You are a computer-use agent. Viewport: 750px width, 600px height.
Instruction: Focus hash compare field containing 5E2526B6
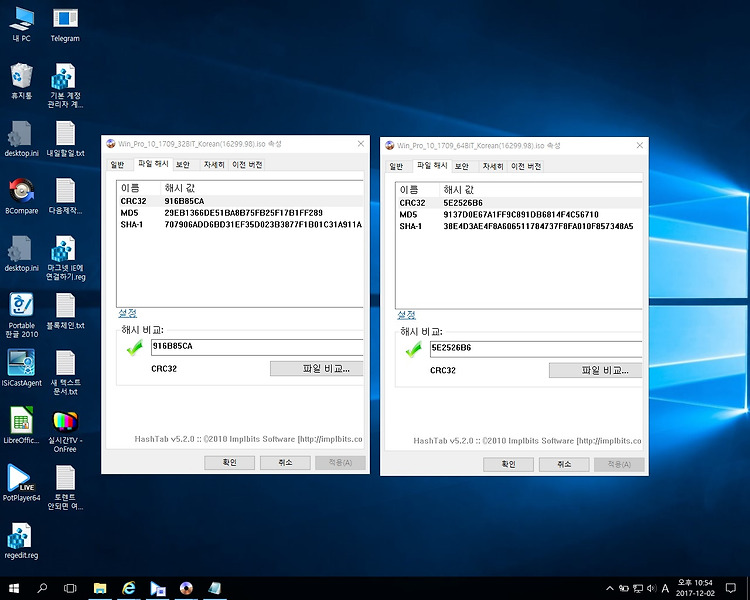click(536, 349)
